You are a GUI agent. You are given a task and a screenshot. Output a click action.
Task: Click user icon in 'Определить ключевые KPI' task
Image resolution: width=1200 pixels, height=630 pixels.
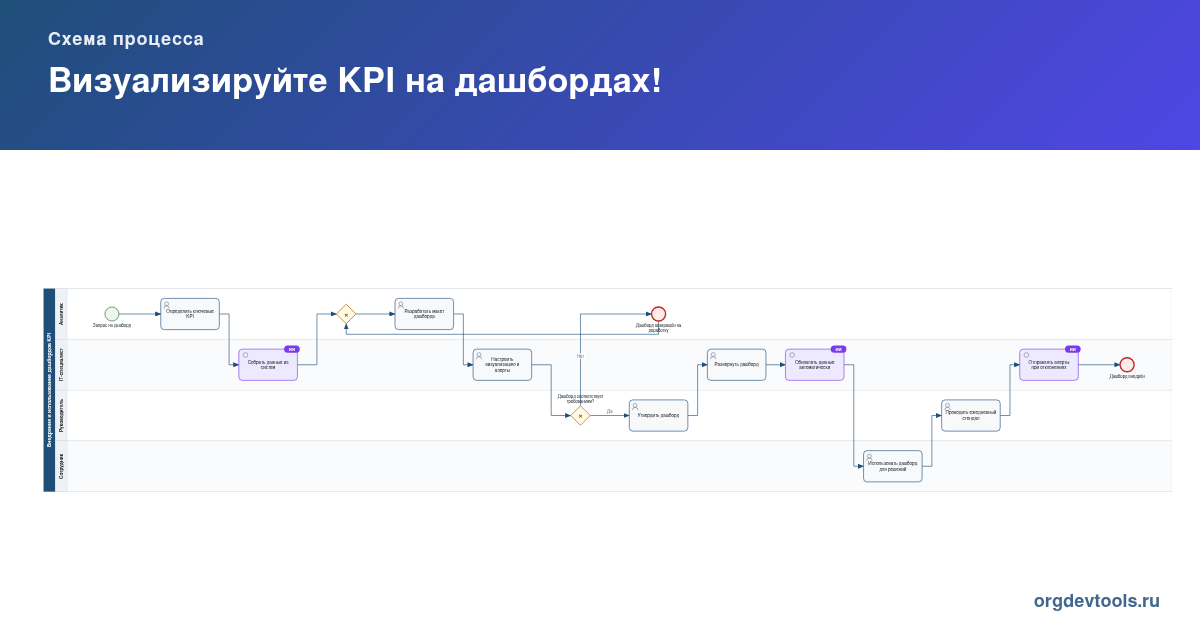167,304
